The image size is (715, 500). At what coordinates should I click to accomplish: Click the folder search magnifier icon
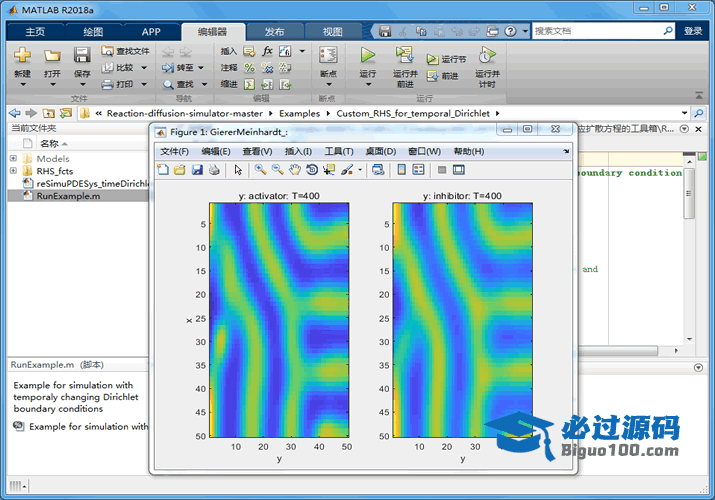pos(699,113)
